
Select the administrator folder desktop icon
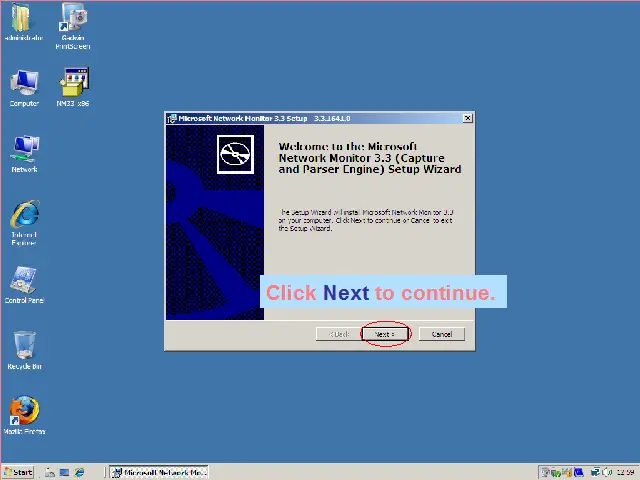23,22
